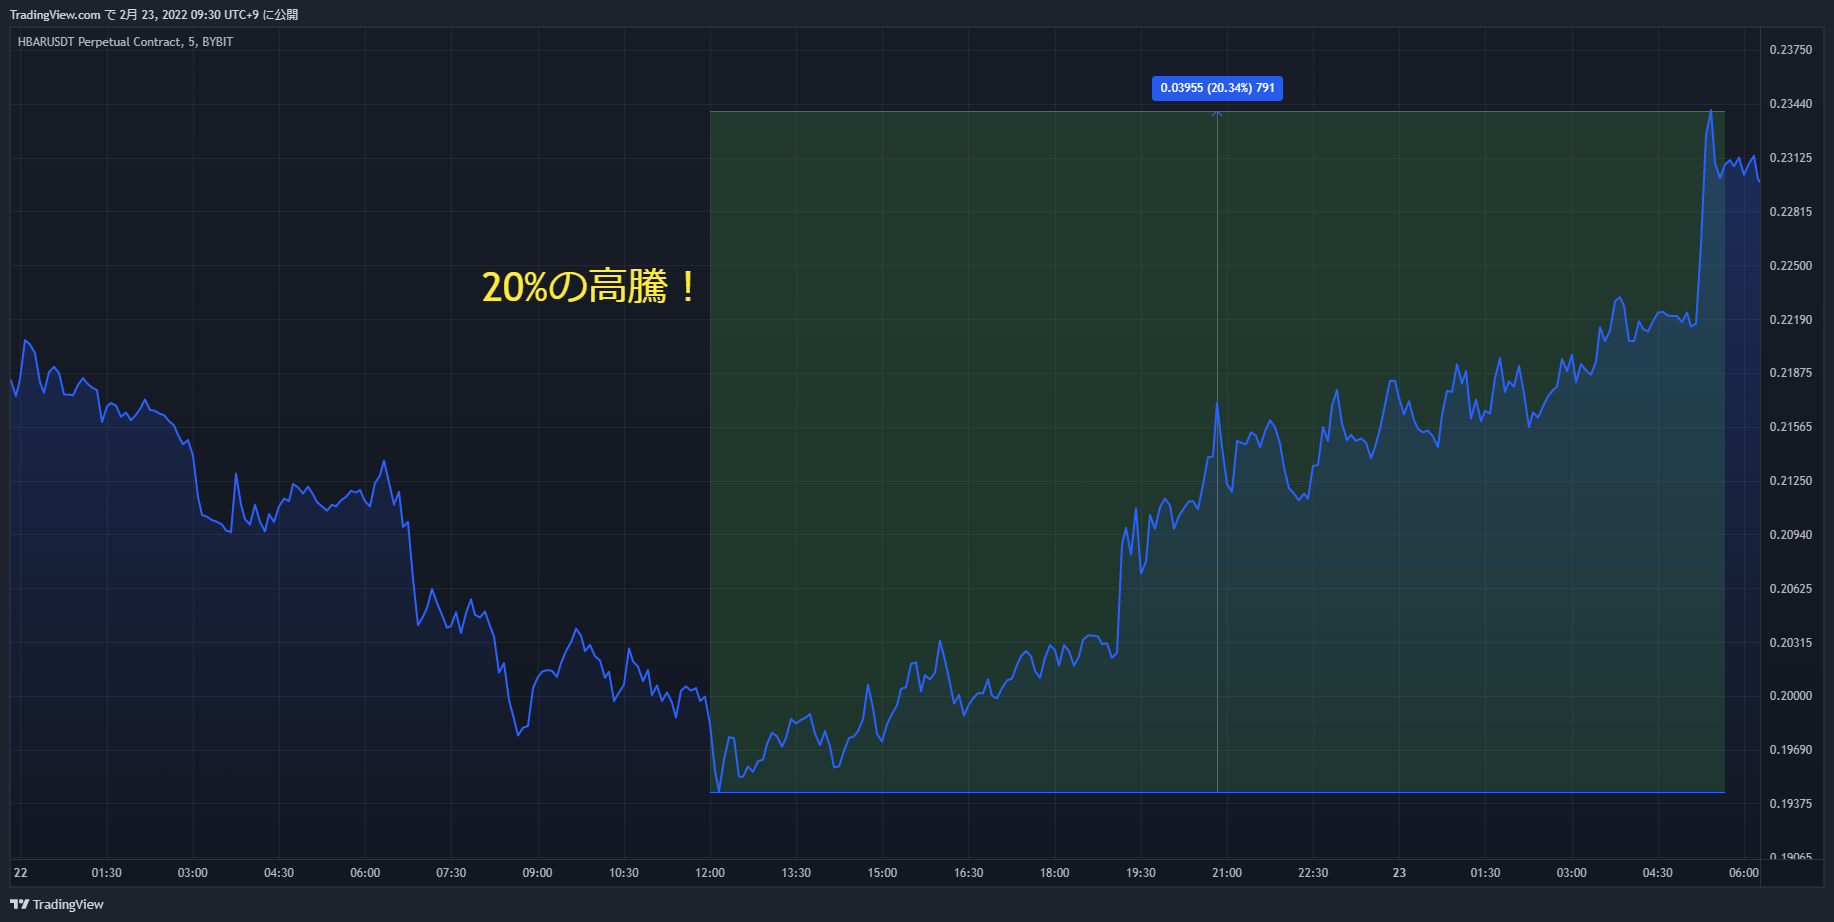Viewport: 1834px width, 922px height.
Task: Click price label 0.23750 on axis
Action: 1790,50
